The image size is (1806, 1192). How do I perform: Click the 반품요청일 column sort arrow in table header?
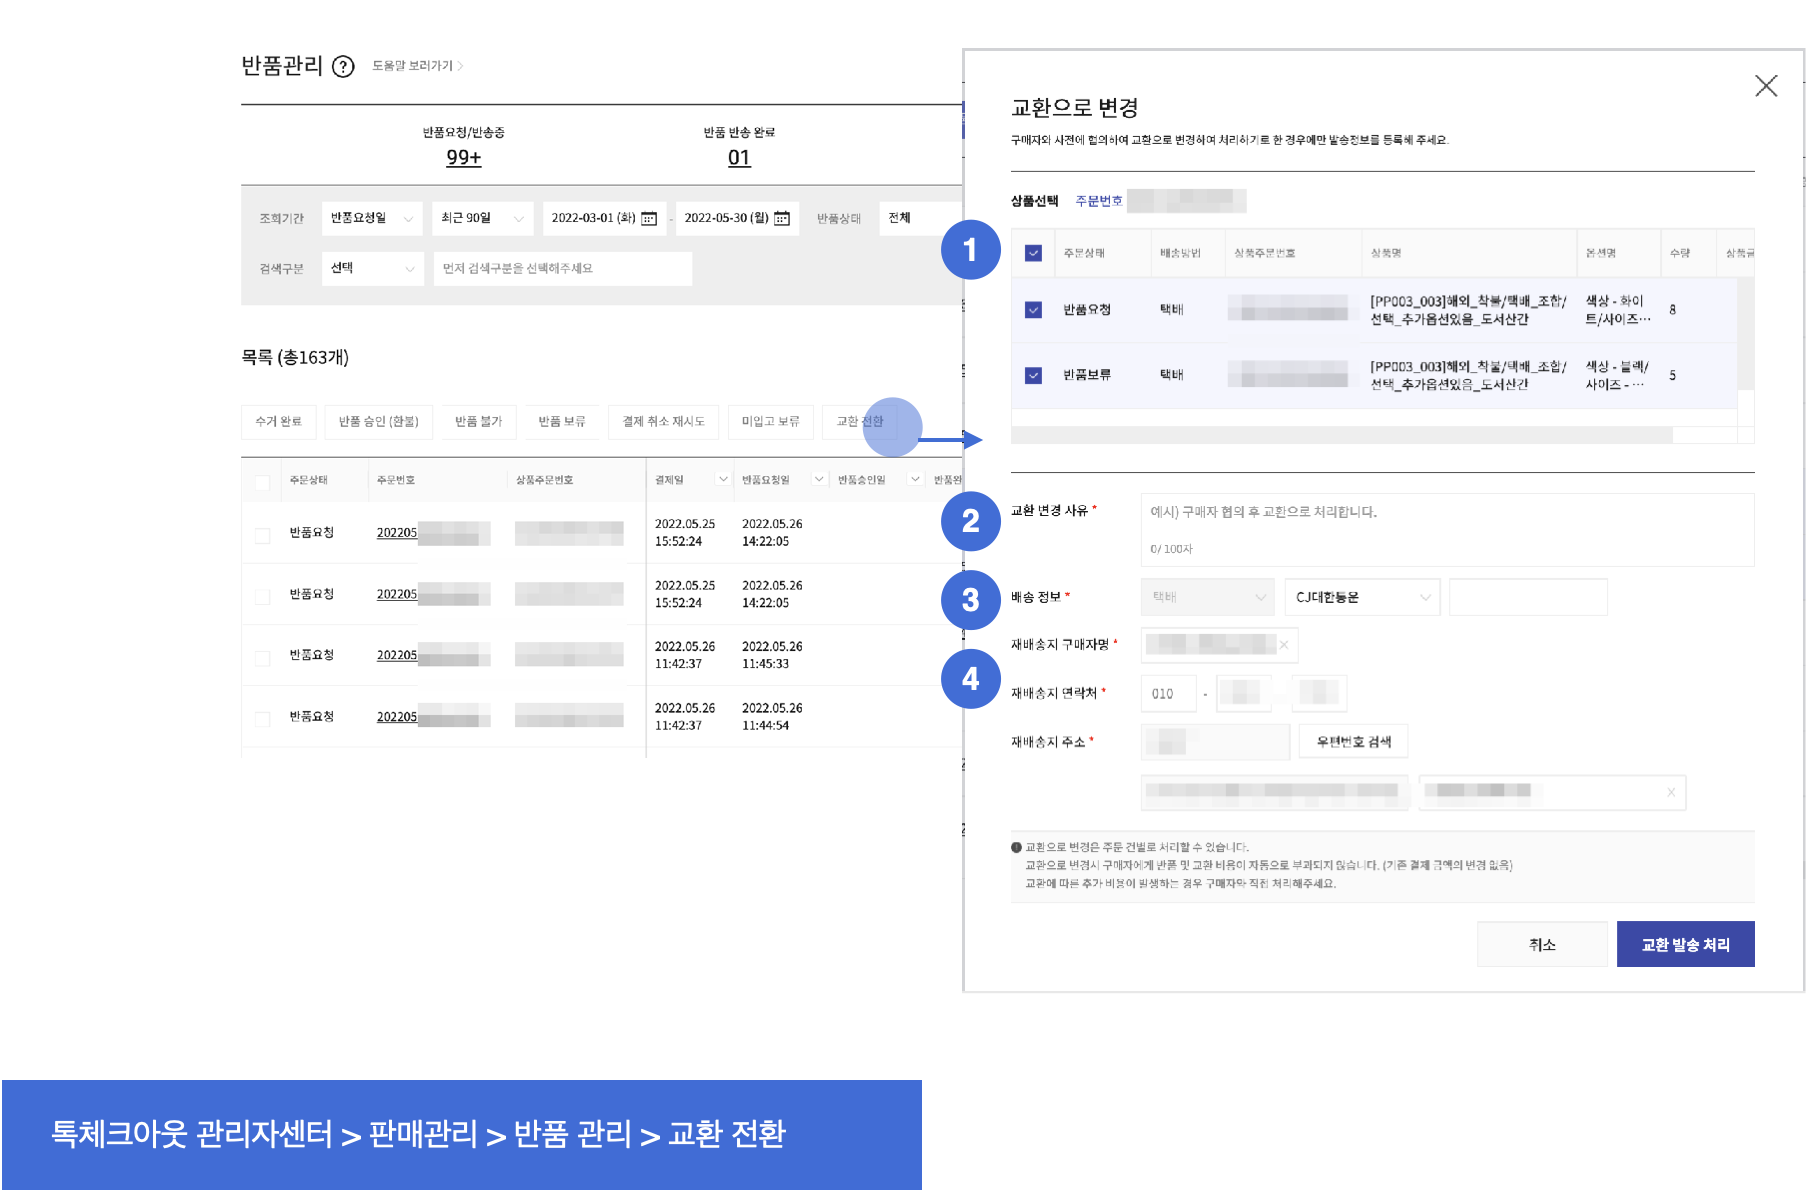point(818,480)
